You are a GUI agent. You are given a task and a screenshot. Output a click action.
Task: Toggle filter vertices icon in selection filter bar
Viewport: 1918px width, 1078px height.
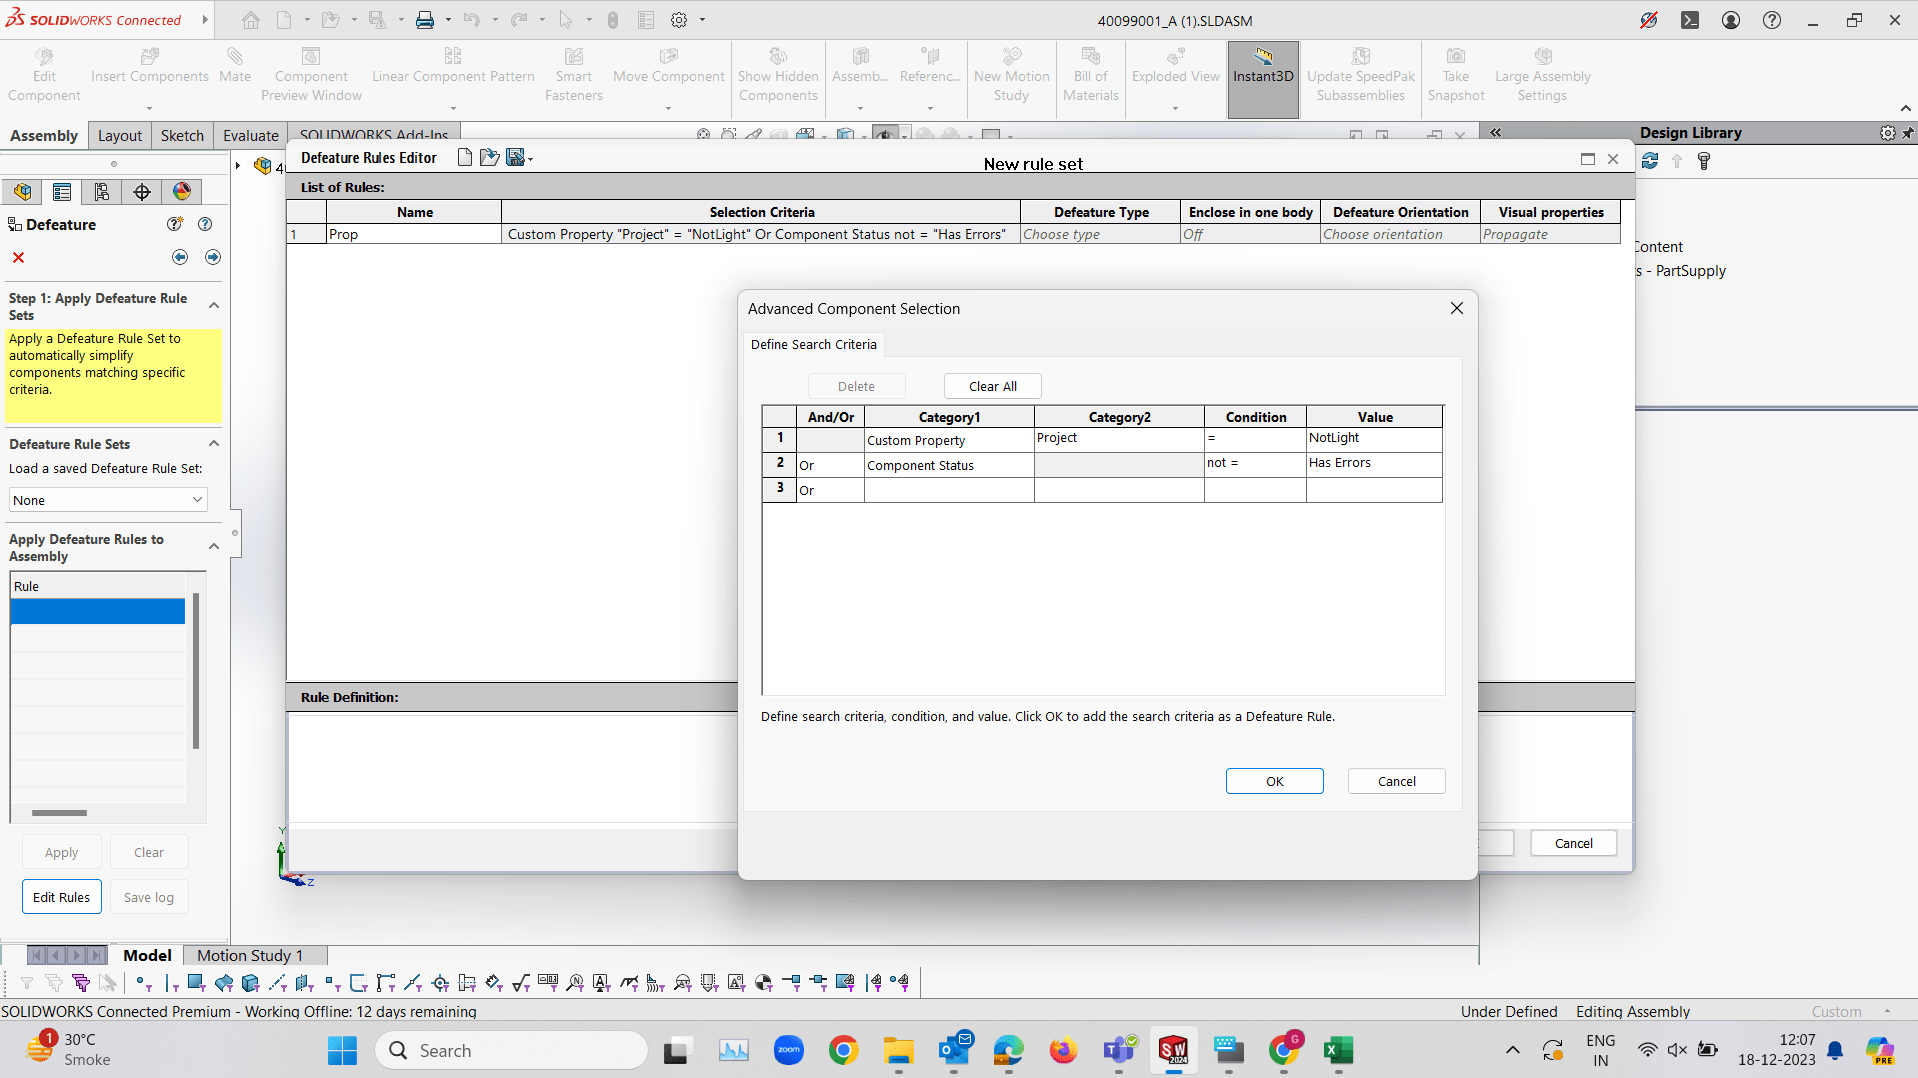(143, 983)
